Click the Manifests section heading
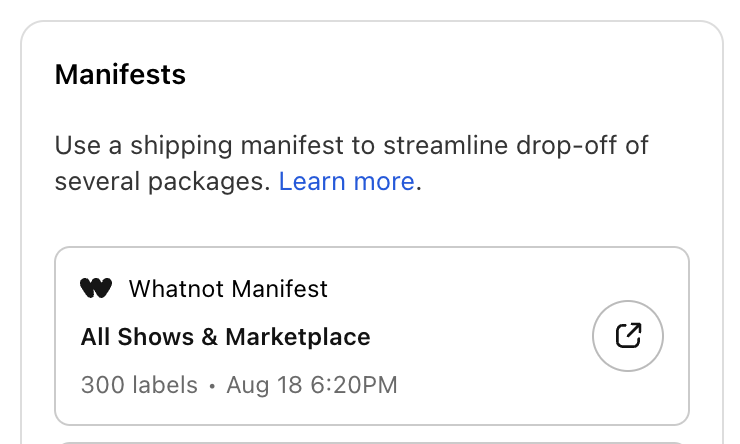 120,74
